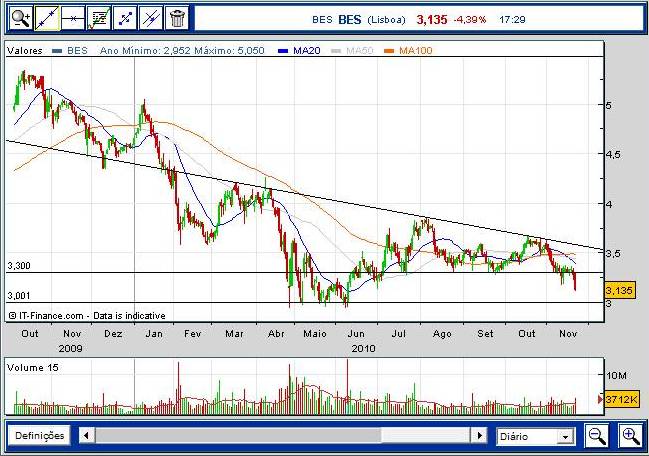Click the 3,135 current price label

click(619, 290)
